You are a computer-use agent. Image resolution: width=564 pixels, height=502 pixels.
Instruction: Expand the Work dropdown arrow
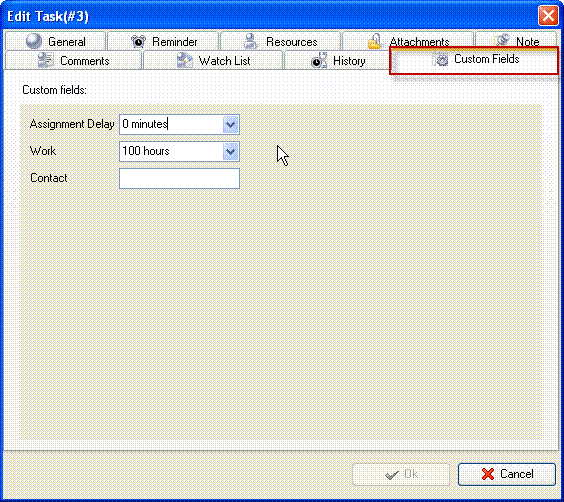coord(231,151)
